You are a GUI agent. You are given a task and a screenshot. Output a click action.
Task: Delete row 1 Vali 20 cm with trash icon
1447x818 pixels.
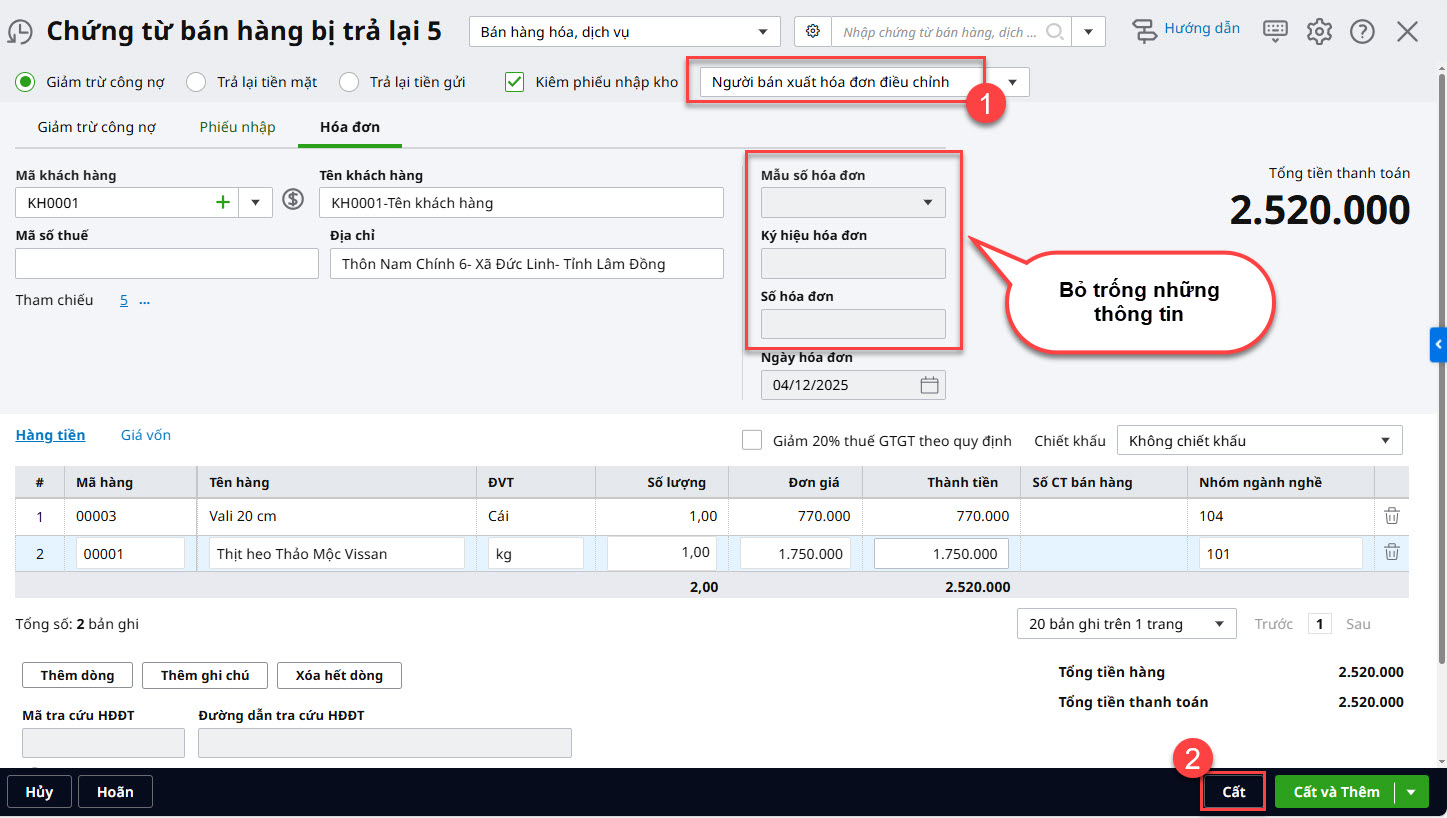[x=1391, y=516]
